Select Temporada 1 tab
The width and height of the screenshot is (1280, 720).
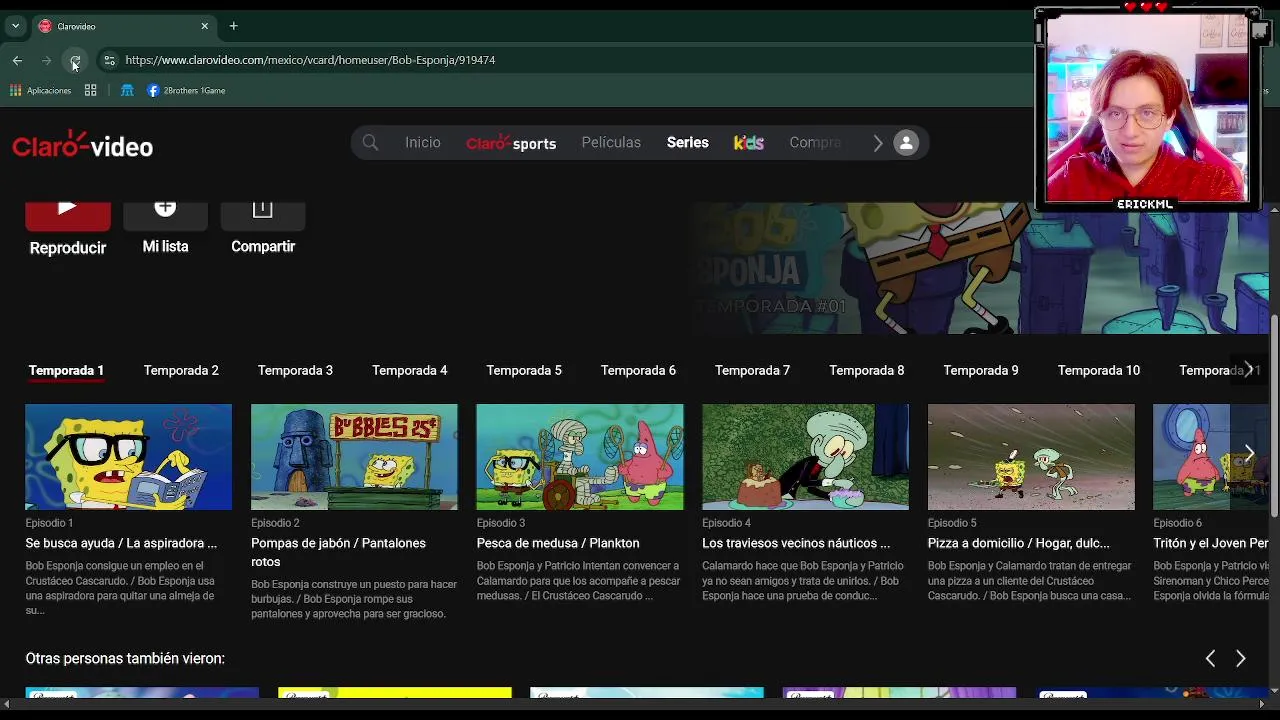coord(66,370)
